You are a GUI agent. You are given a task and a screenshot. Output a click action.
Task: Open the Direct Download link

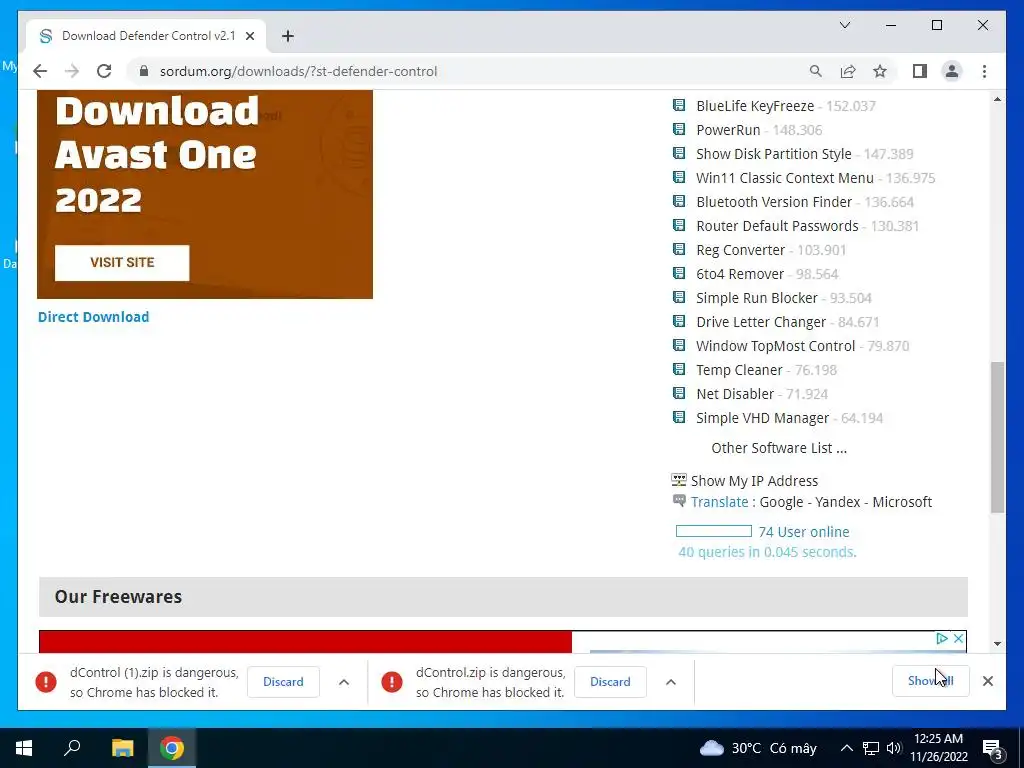click(x=93, y=317)
